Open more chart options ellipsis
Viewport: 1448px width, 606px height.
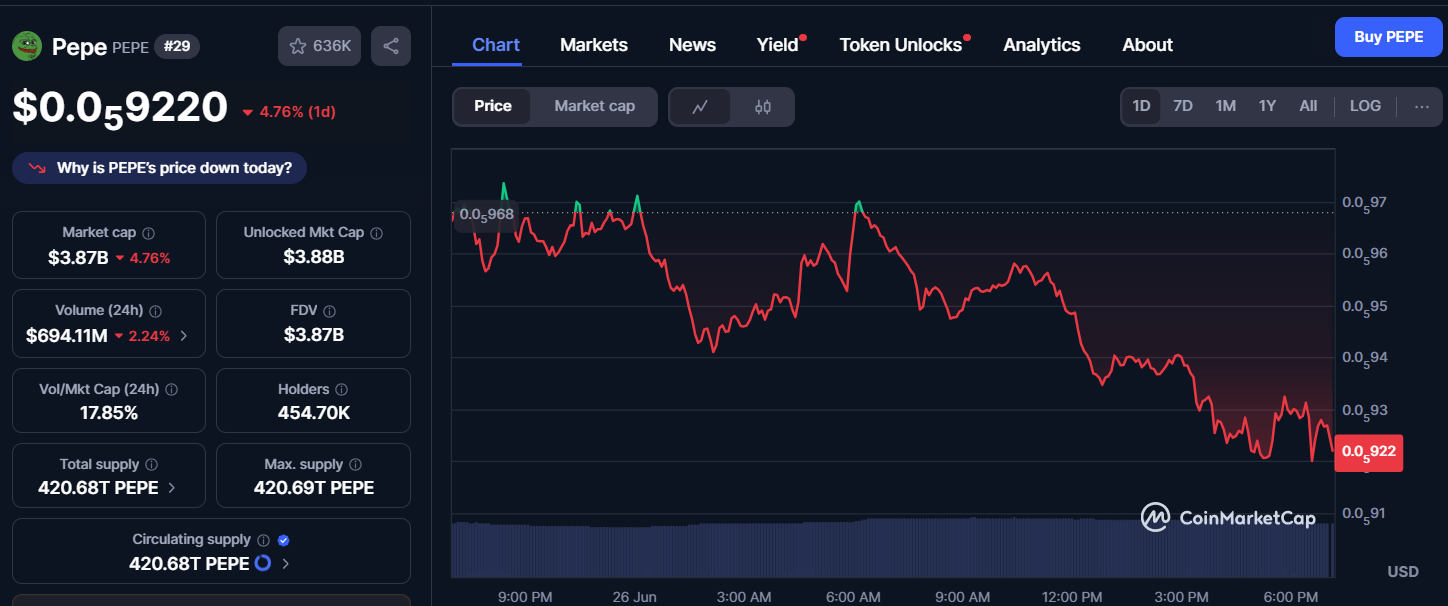1422,106
